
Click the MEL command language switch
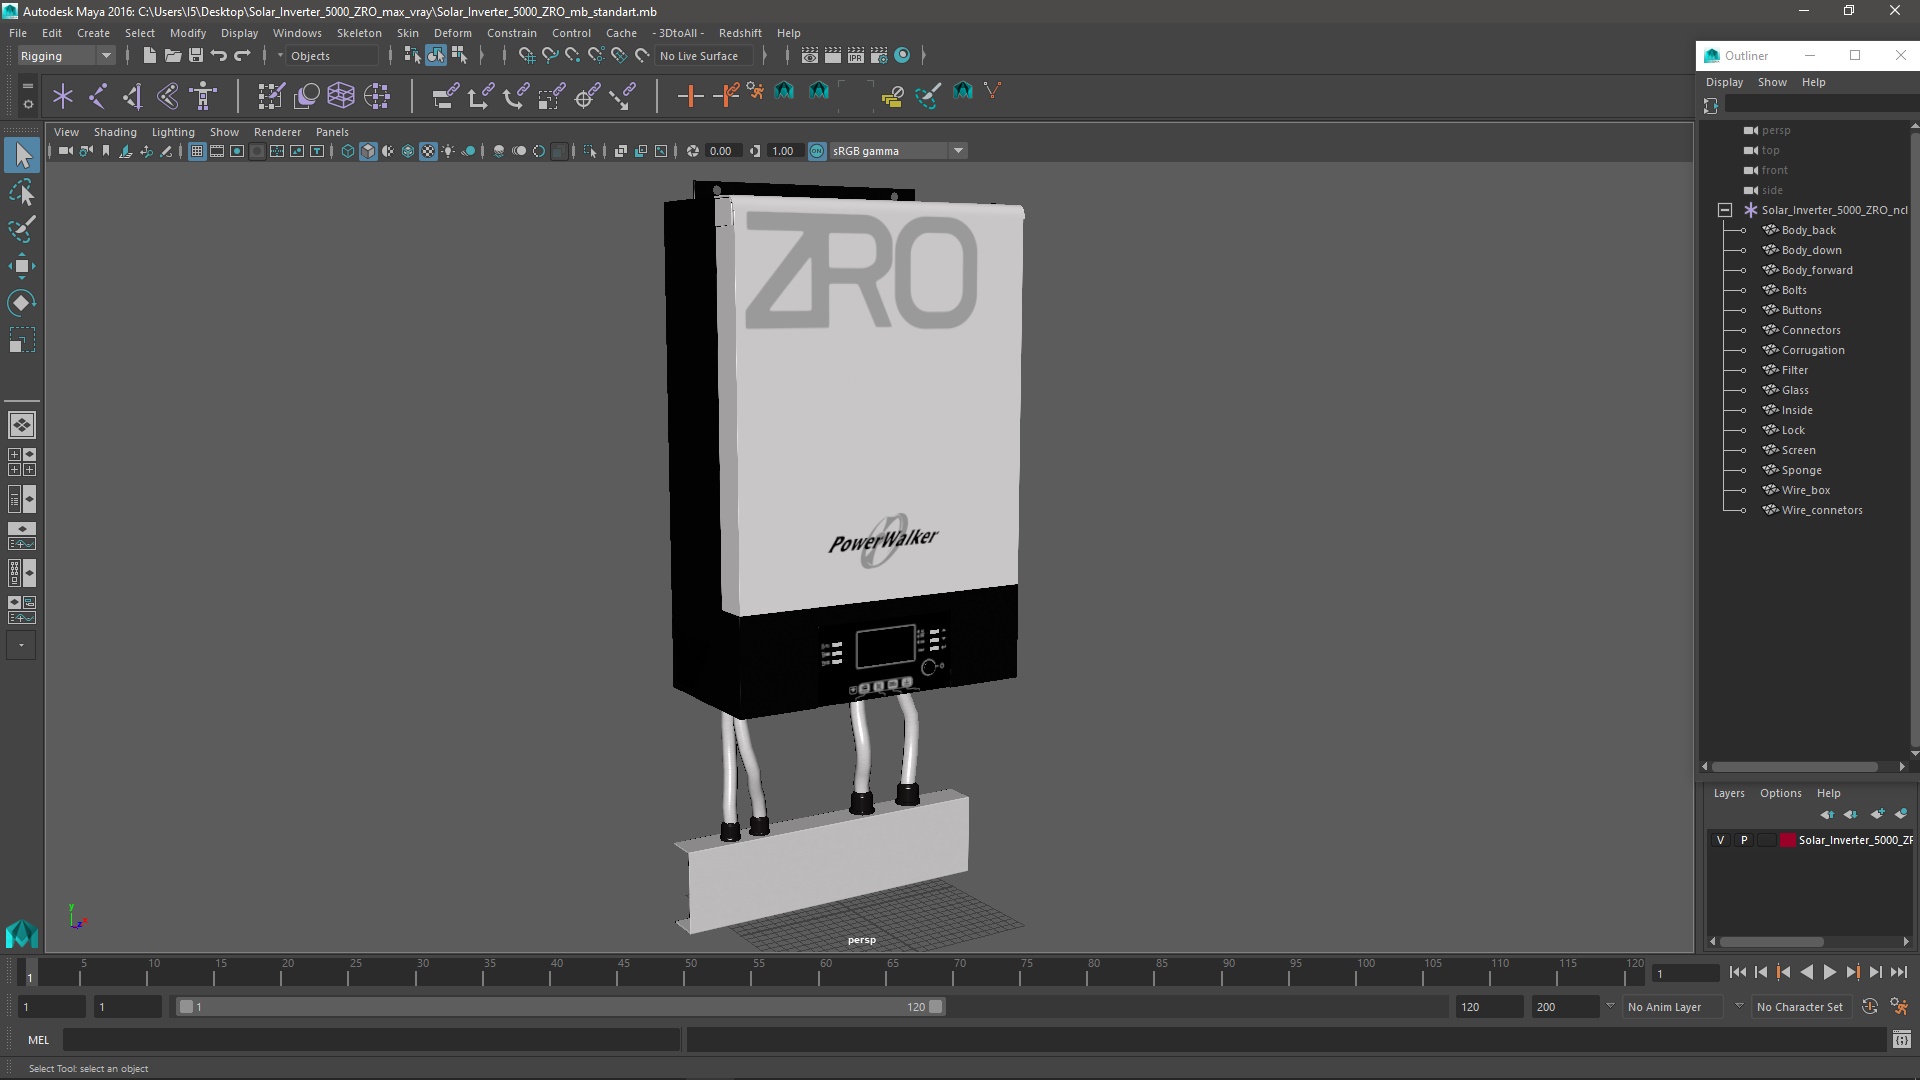pyautogui.click(x=38, y=1040)
